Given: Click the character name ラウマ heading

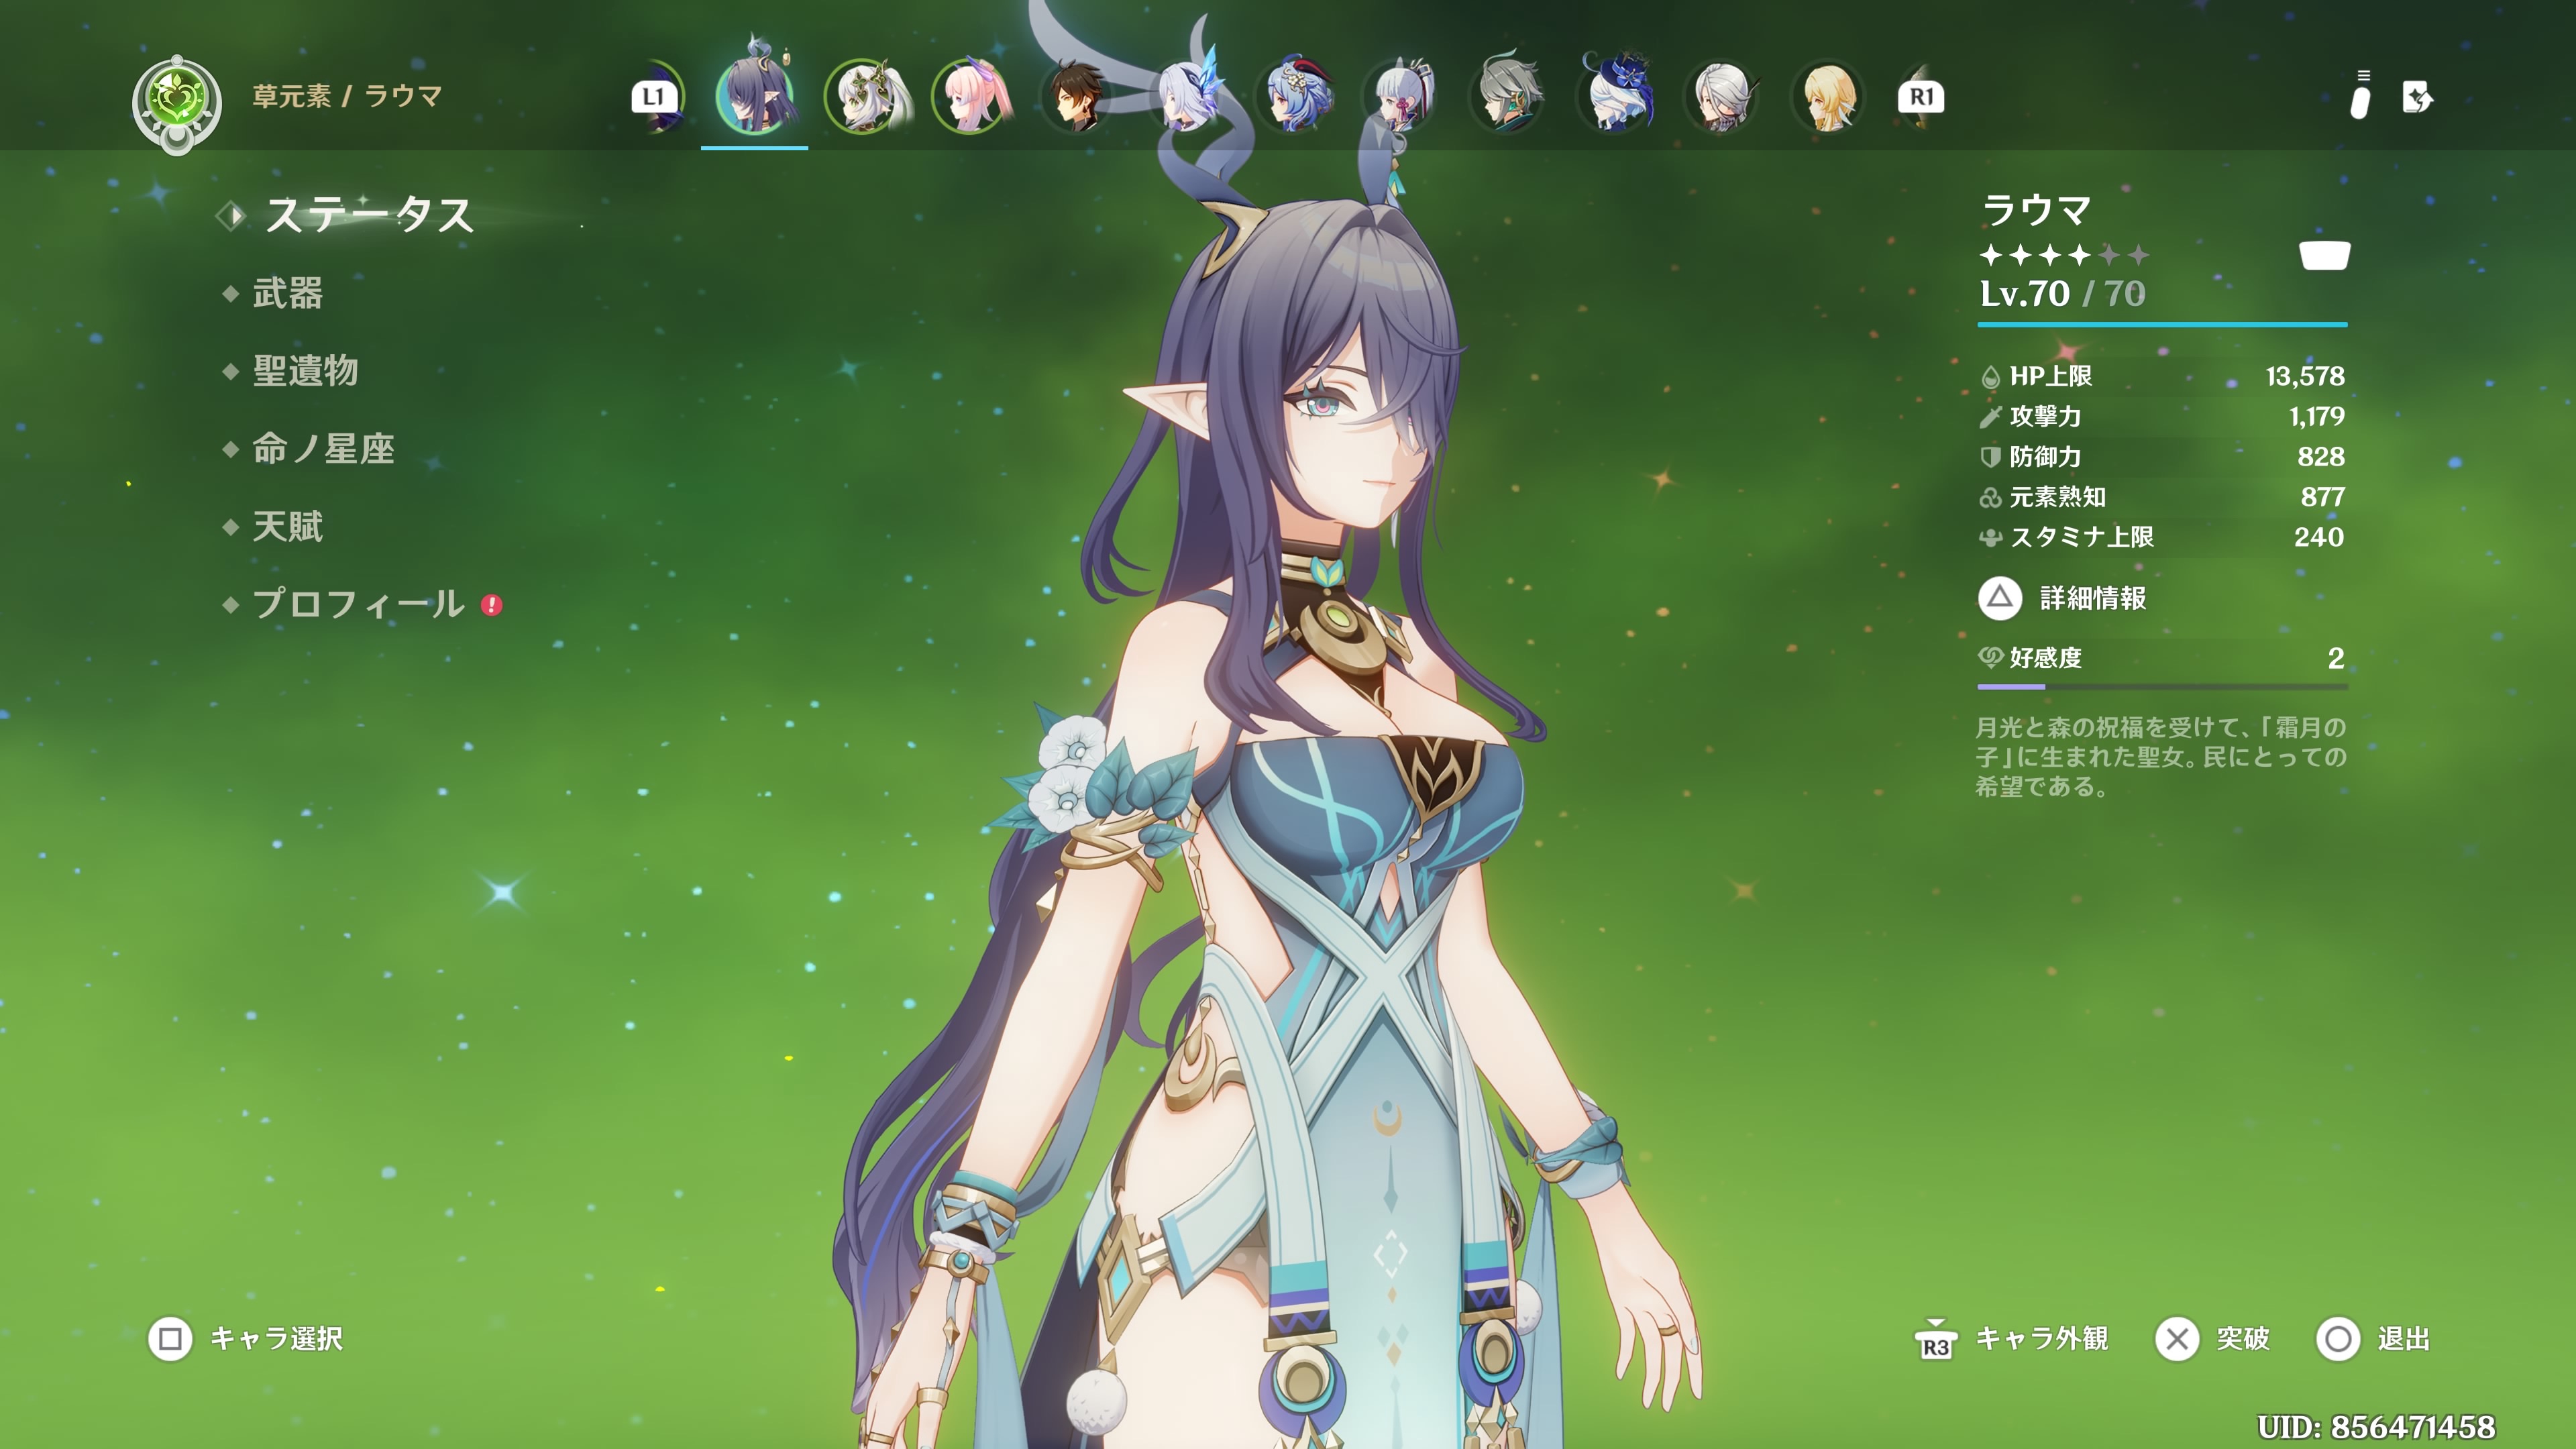Looking at the screenshot, I should tap(2036, 210).
